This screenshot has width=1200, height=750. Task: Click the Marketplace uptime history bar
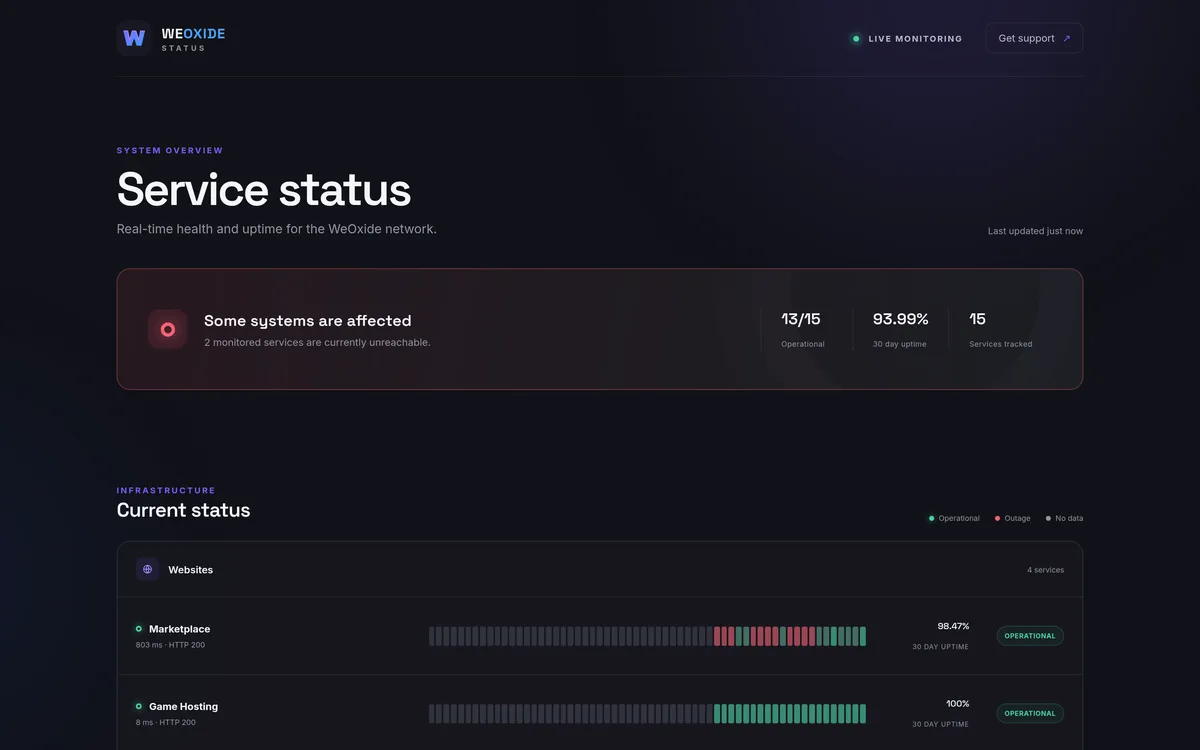click(x=648, y=636)
